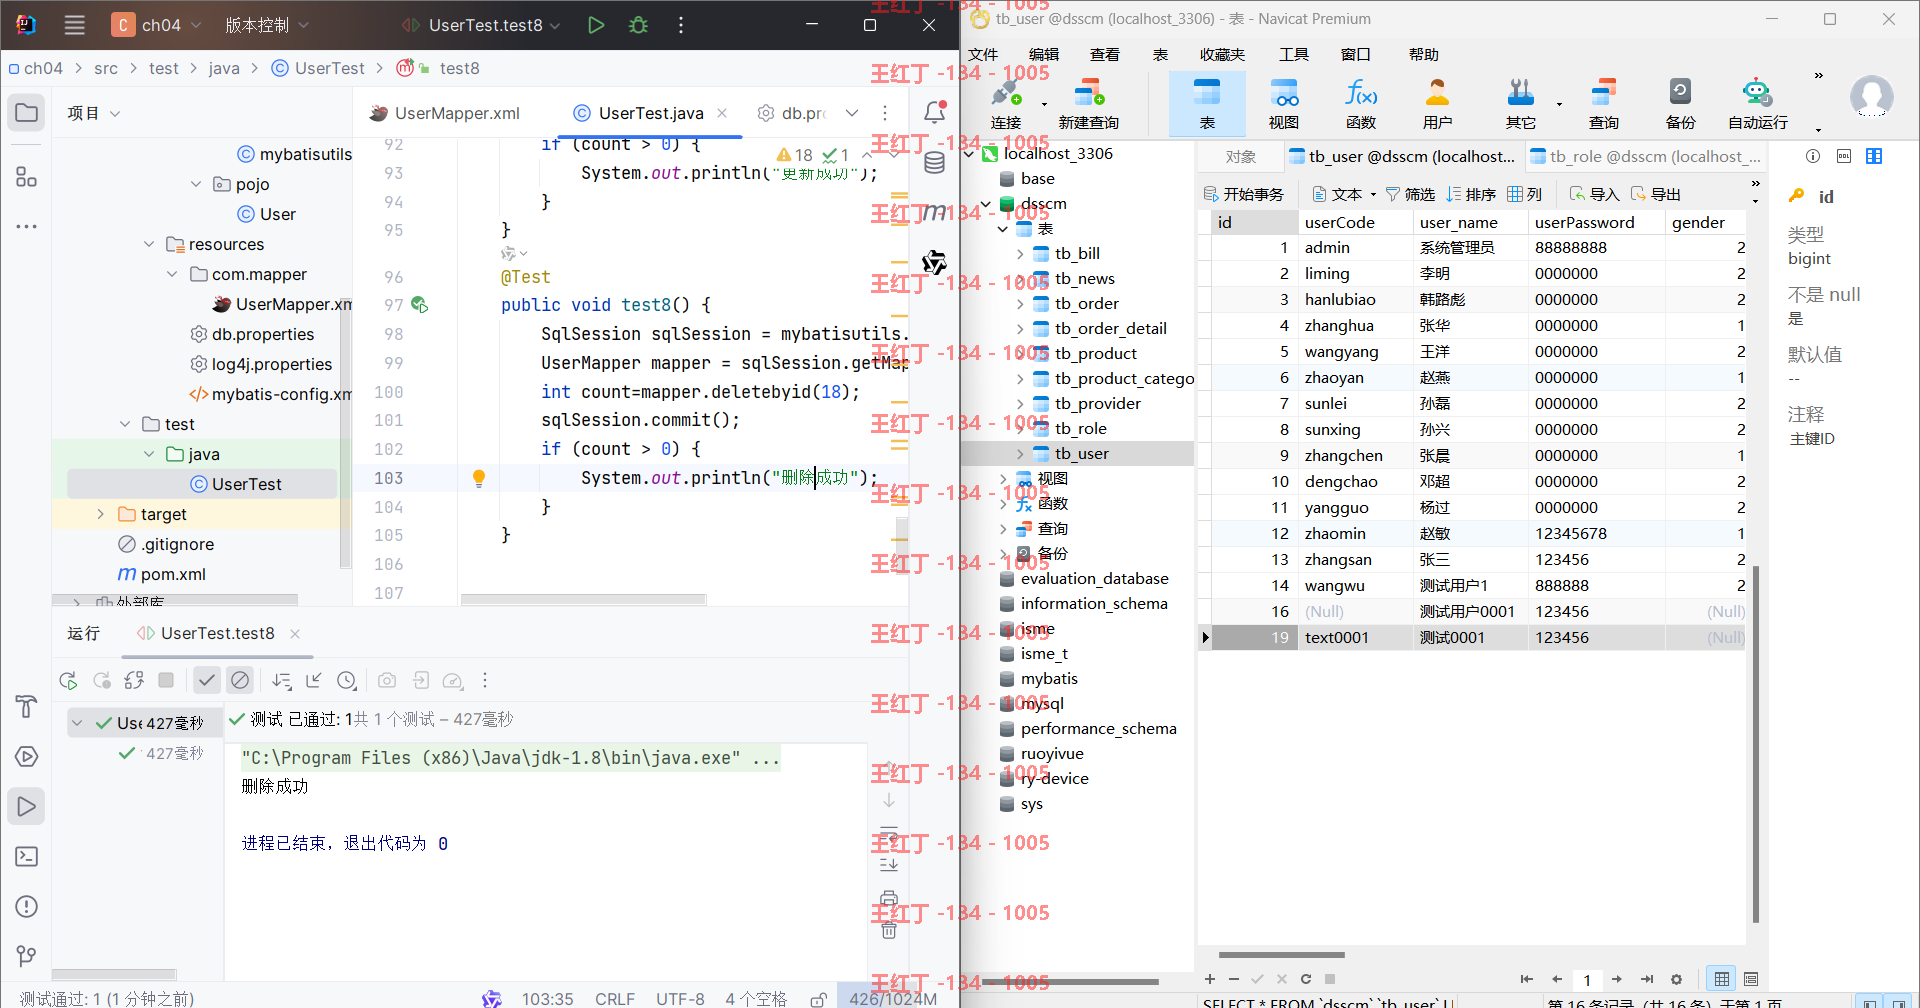Image resolution: width=1920 pixels, height=1008 pixels.
Task: Toggle soft-wrap in run console
Action: [x=889, y=836]
